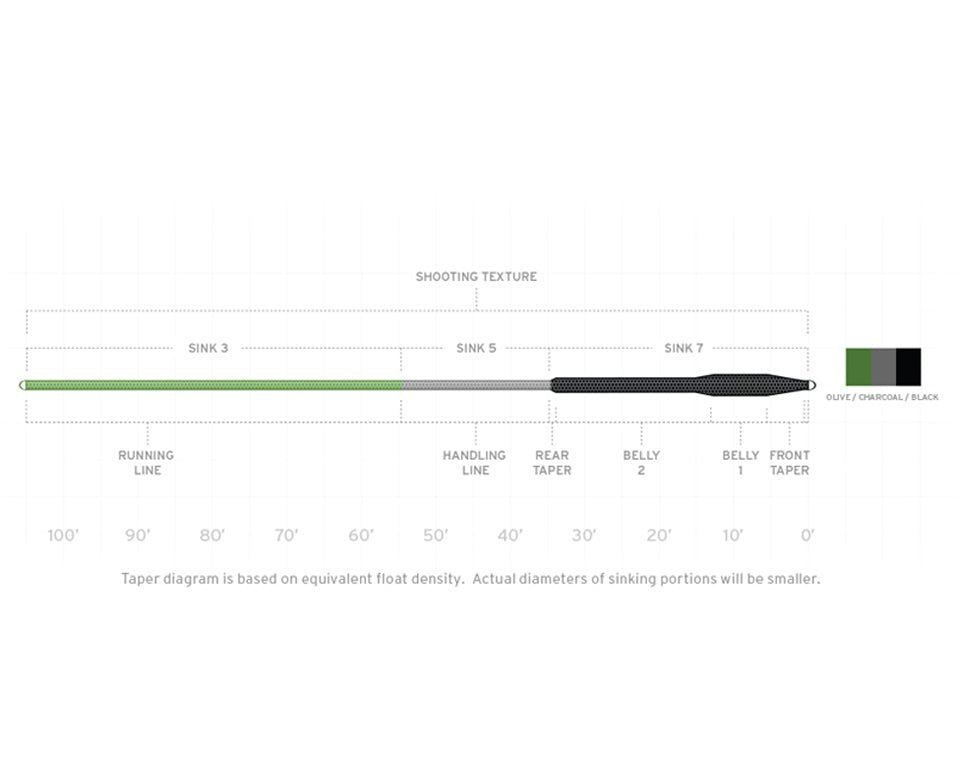Click the 0' scale marker

tap(807, 535)
